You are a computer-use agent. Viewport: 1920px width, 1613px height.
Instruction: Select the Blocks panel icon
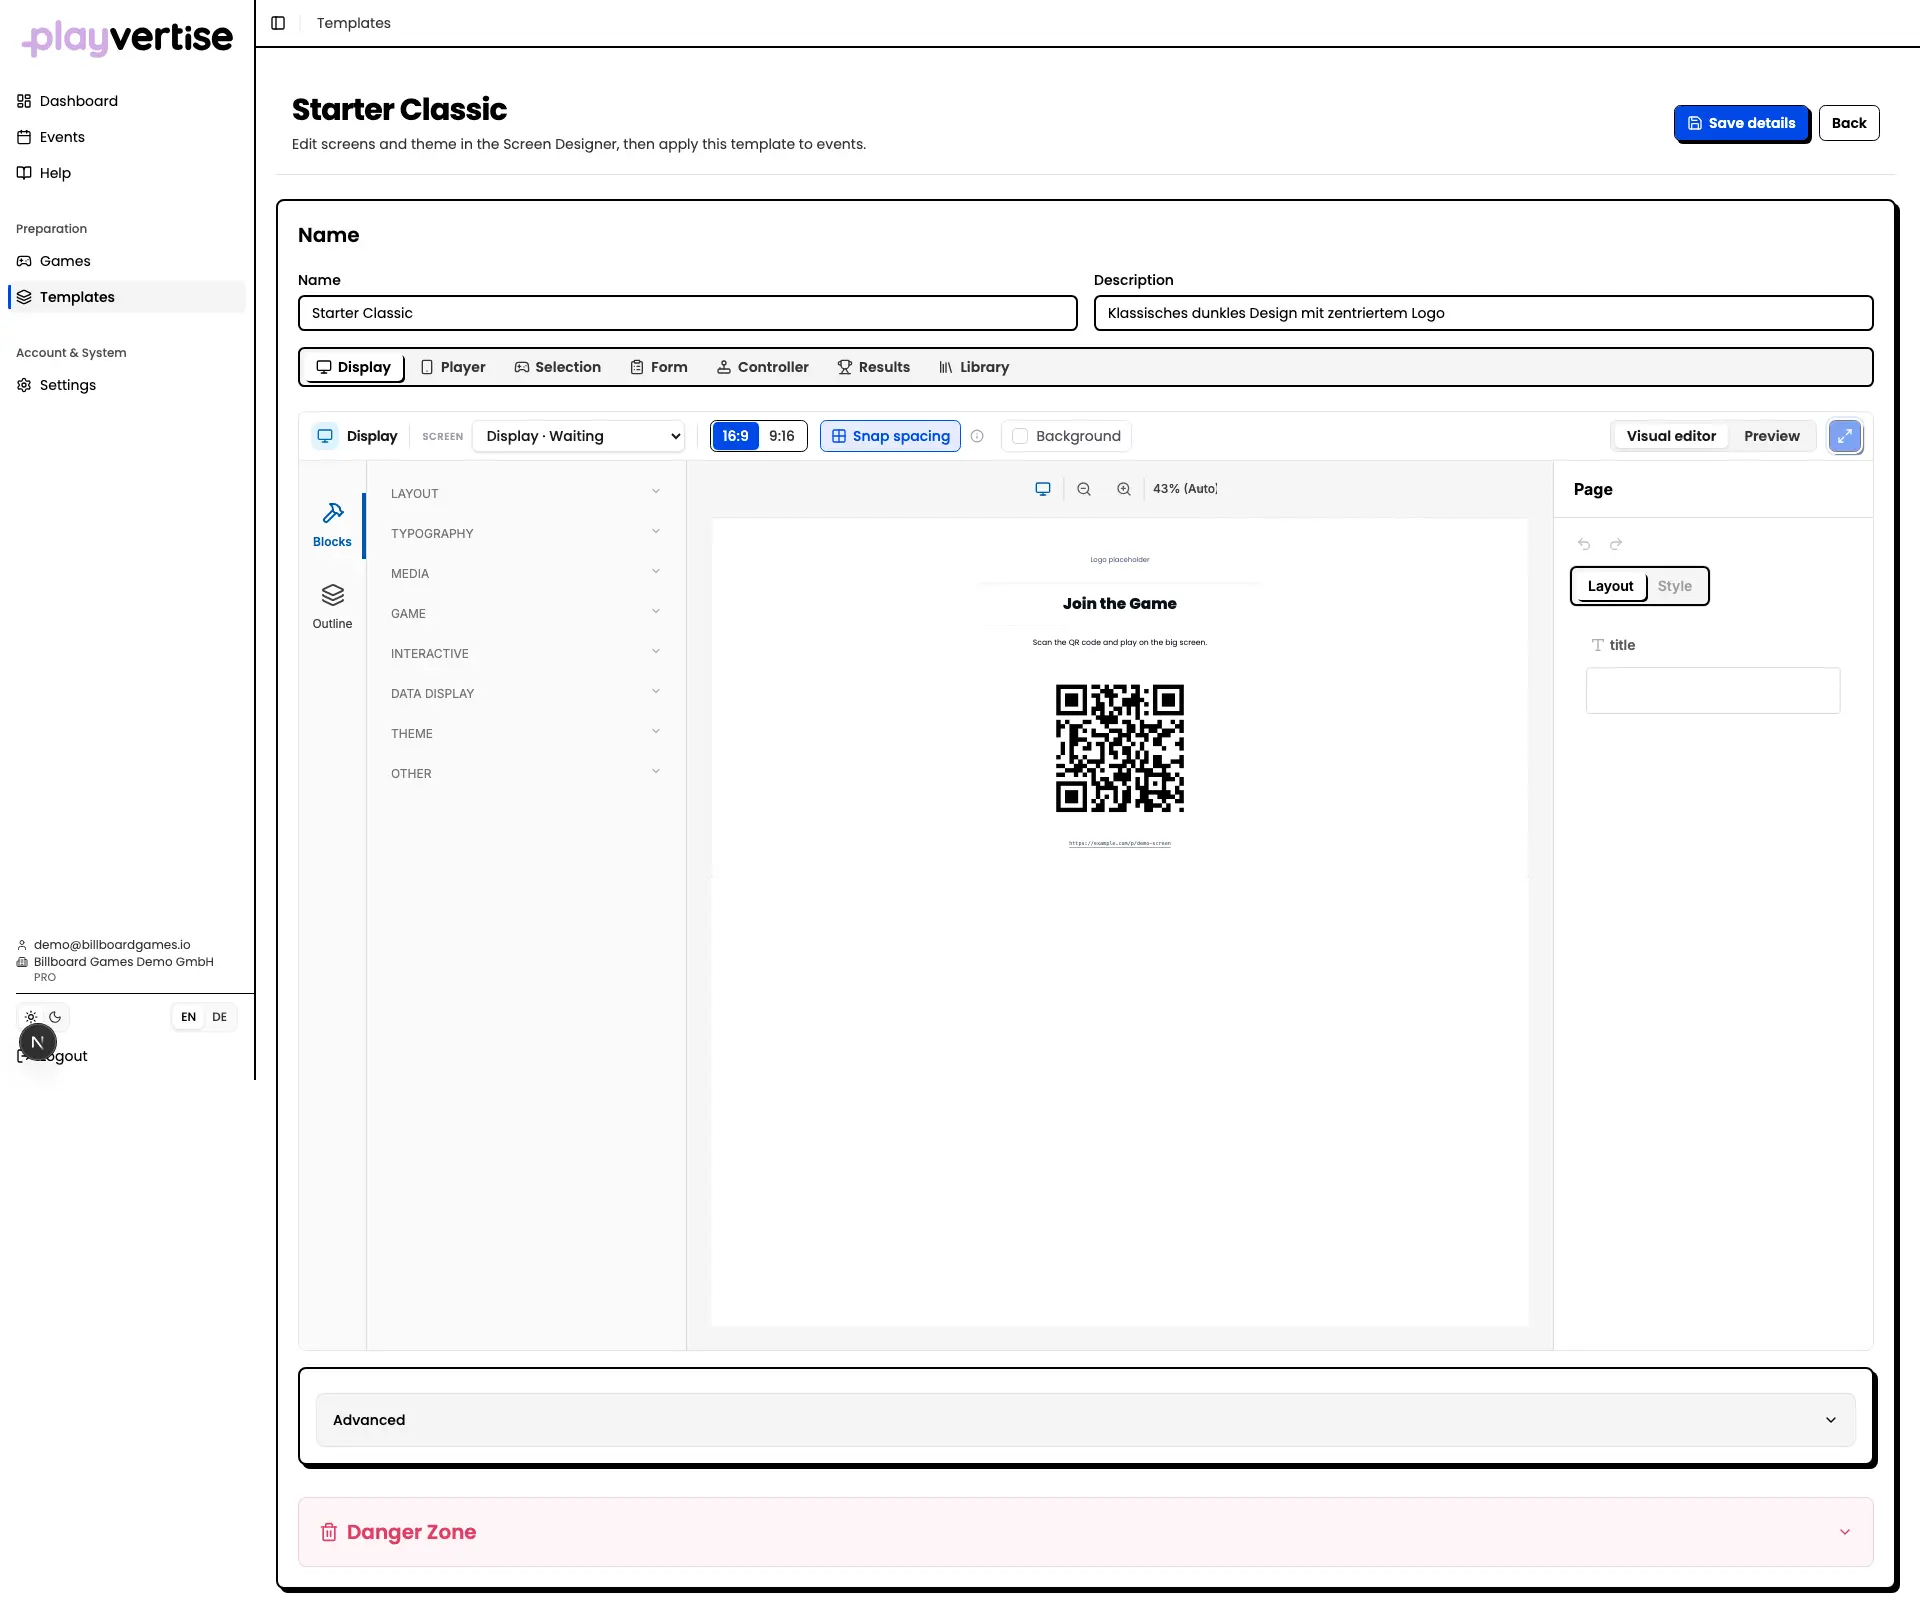click(x=332, y=525)
